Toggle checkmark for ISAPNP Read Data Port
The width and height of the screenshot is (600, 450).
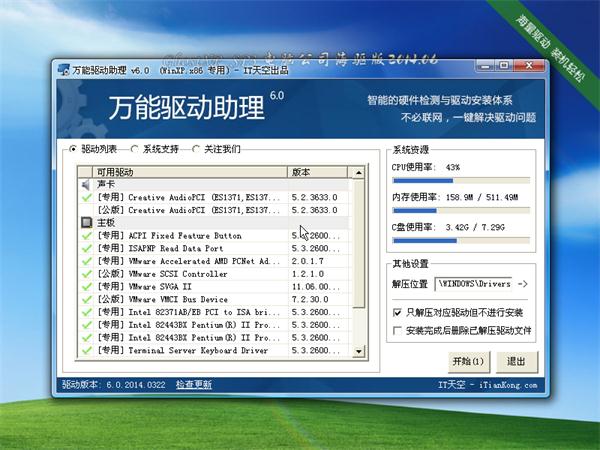click(x=87, y=249)
